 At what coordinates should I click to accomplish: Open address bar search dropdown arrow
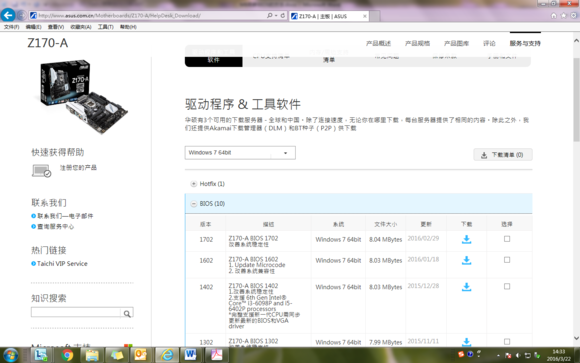[x=276, y=16]
